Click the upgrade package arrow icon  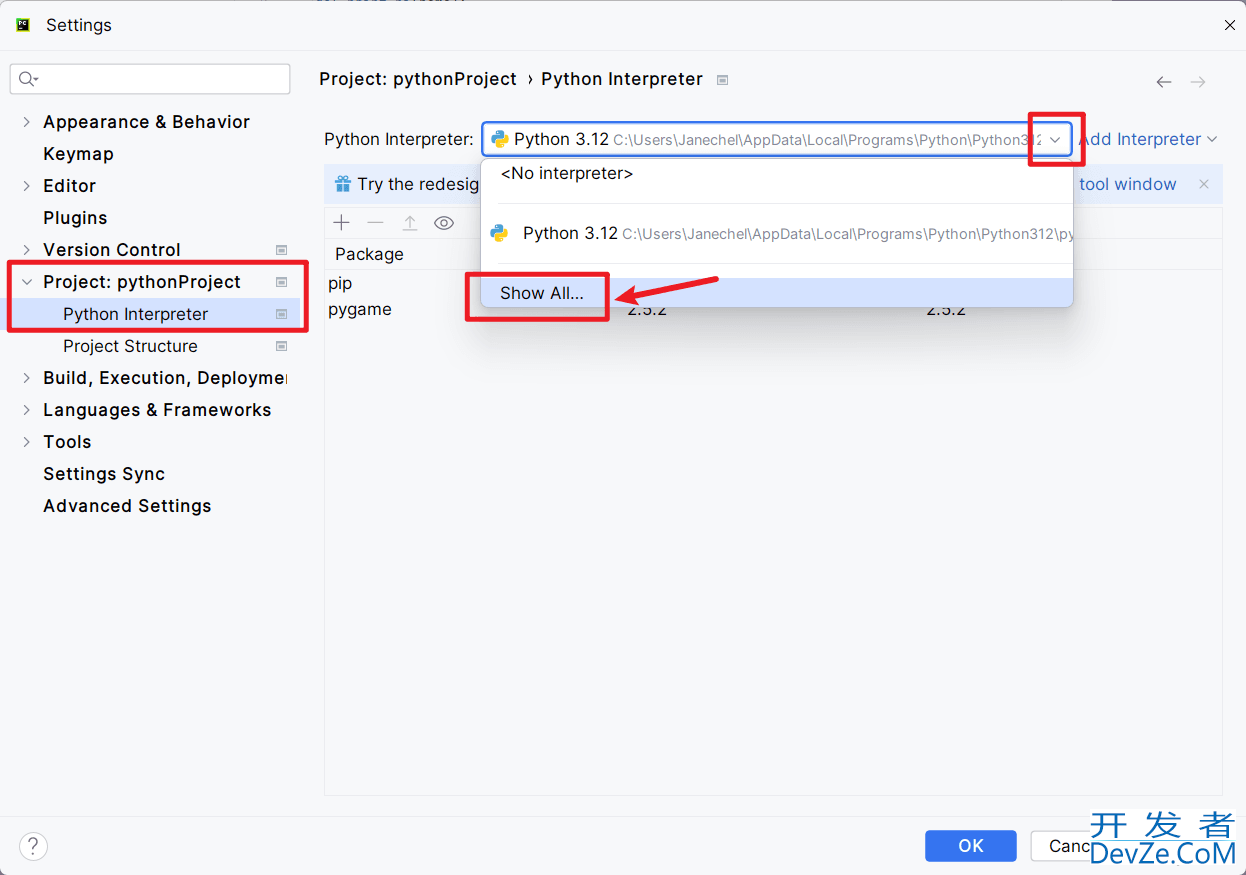point(410,223)
